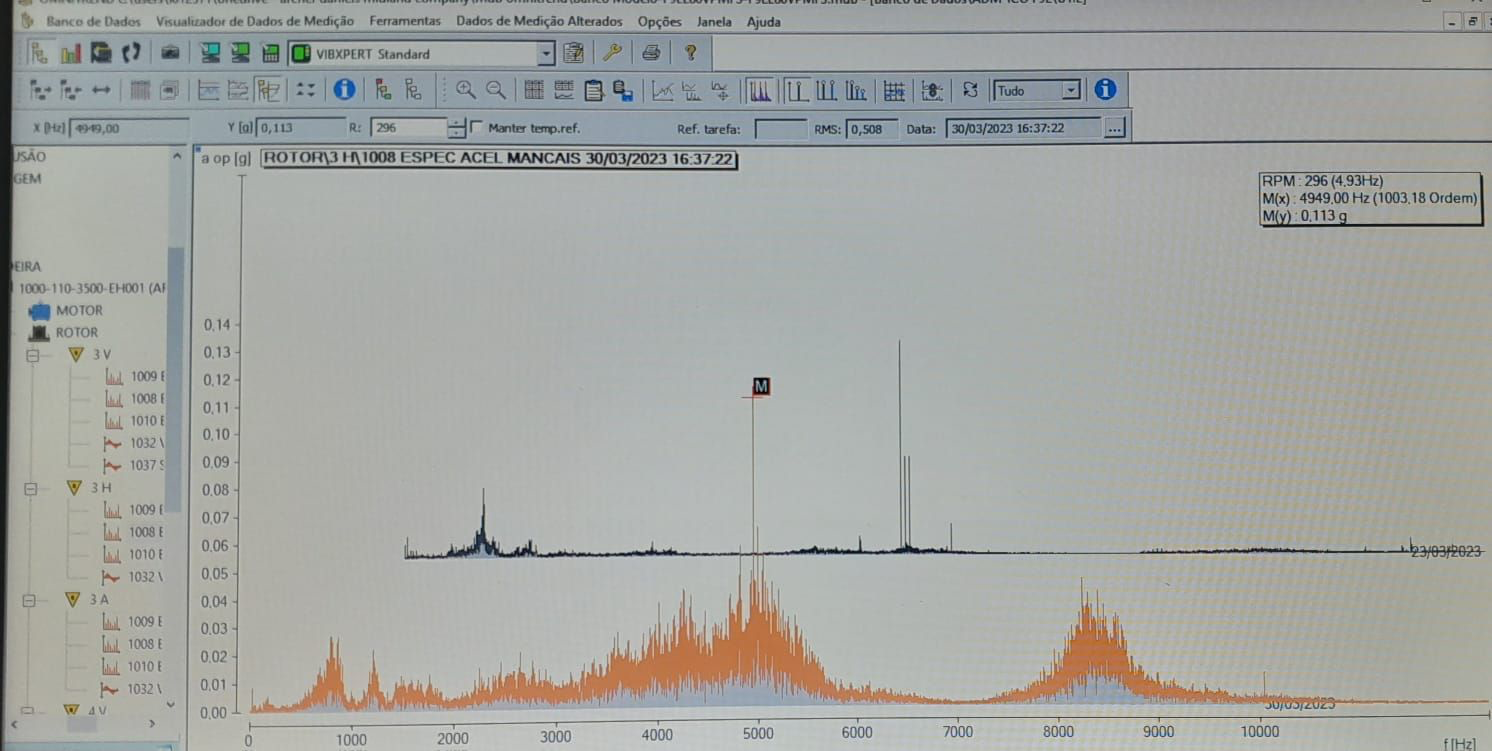Select 1000-110-3500-EH001 tree node
1492x751 pixels.
point(92,288)
